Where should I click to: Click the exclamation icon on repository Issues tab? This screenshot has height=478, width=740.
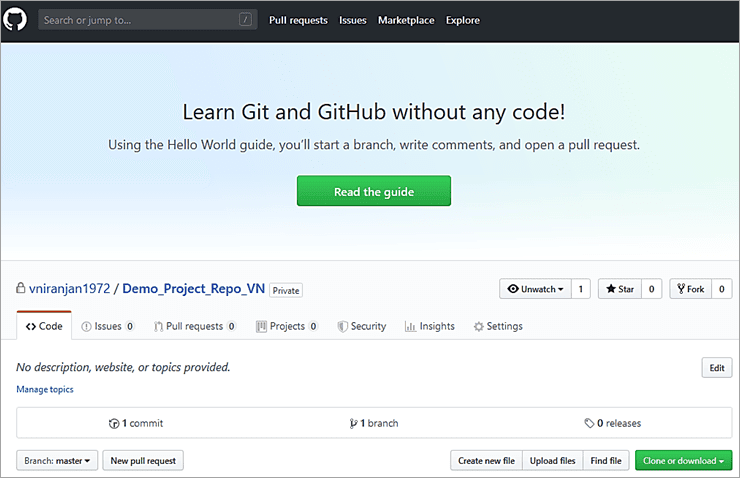(86, 327)
